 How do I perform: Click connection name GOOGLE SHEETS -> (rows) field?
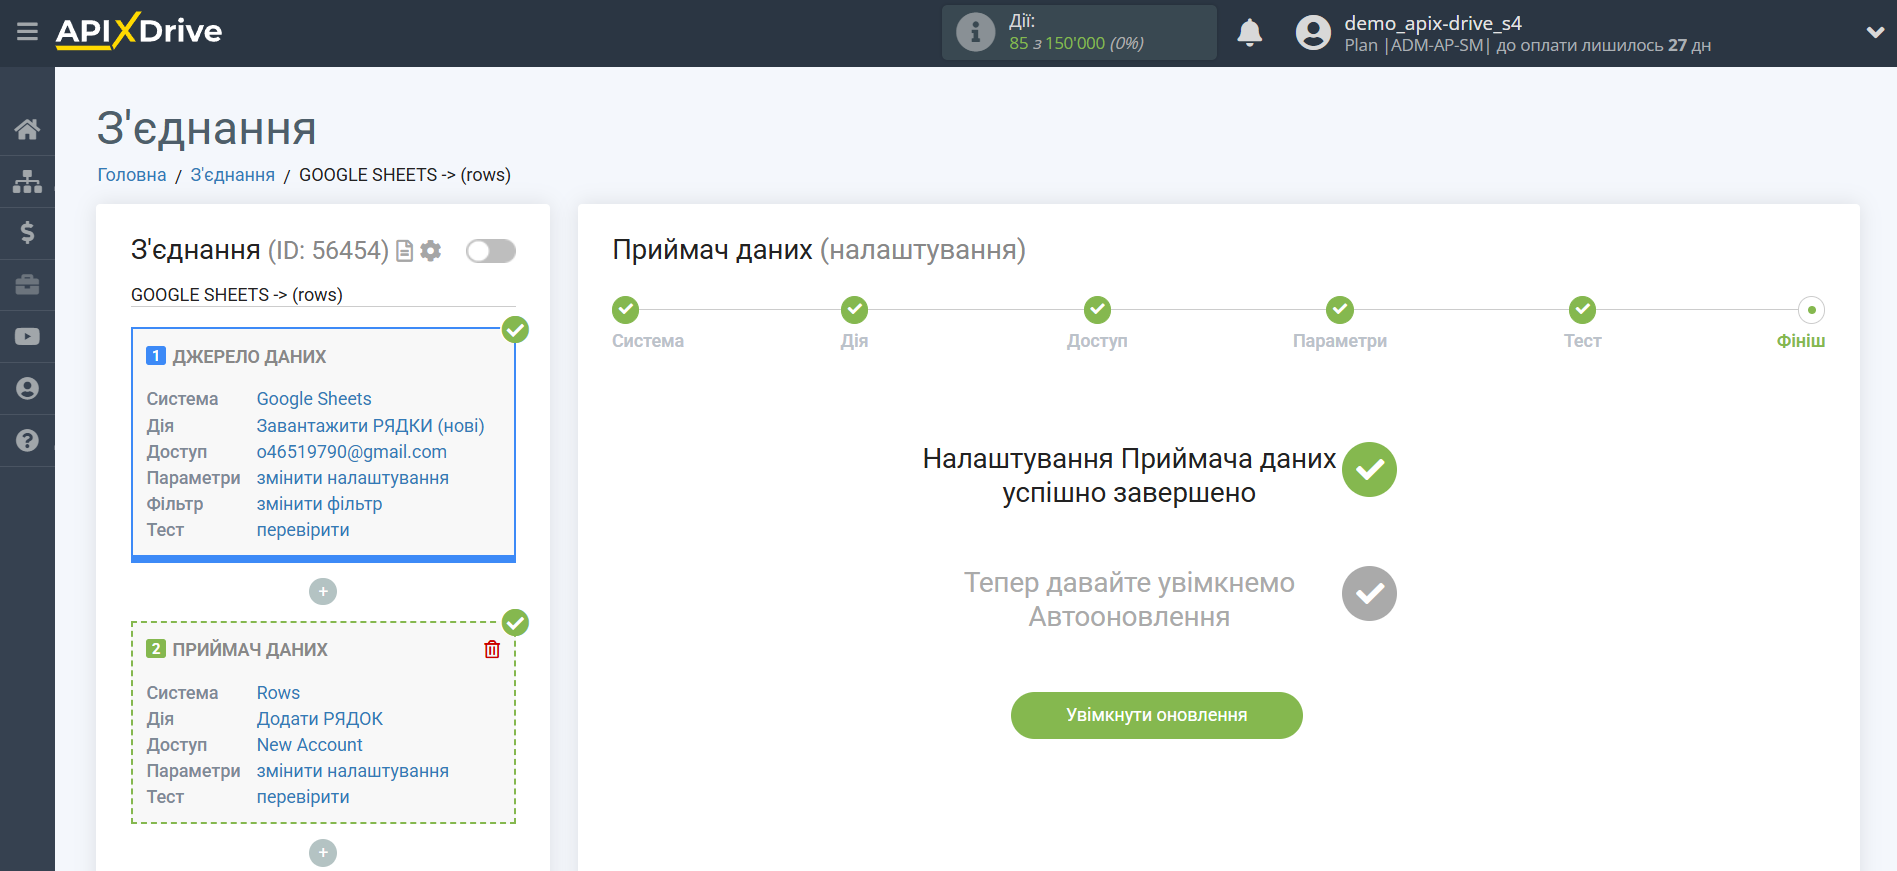click(x=323, y=295)
